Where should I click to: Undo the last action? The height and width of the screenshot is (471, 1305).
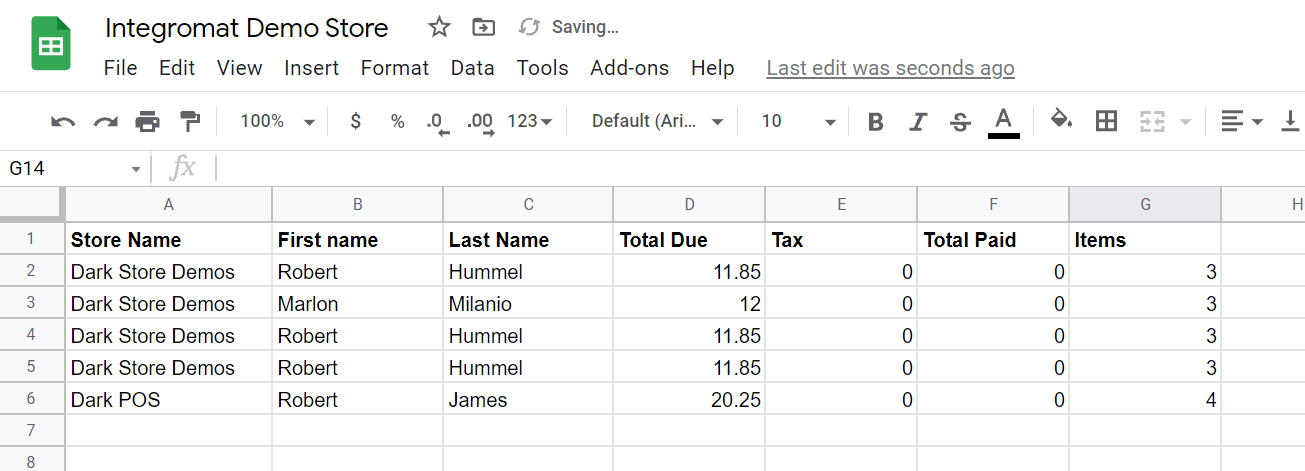63,122
